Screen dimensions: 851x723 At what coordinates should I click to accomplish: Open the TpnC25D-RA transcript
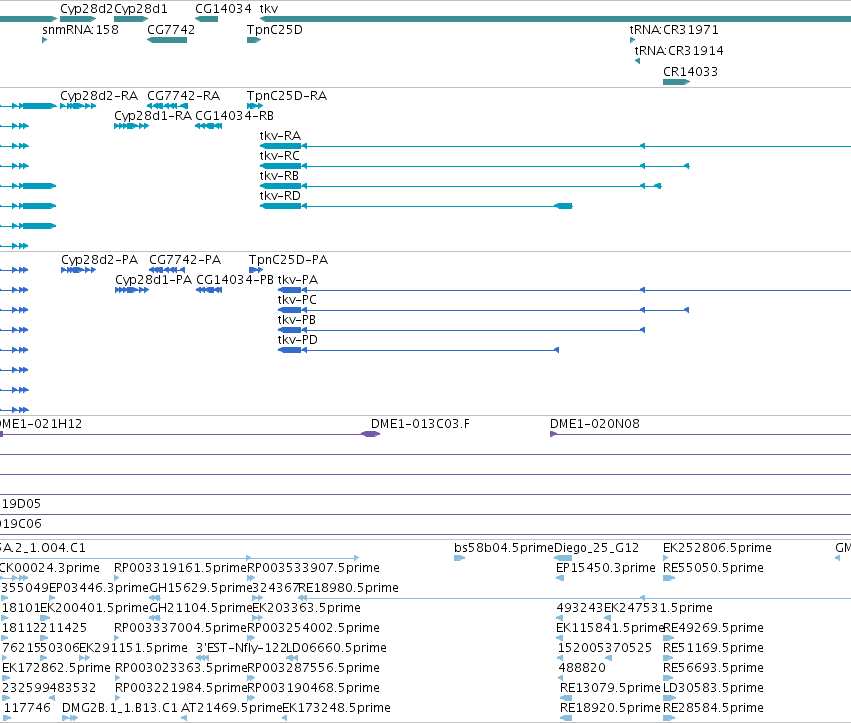[287, 96]
